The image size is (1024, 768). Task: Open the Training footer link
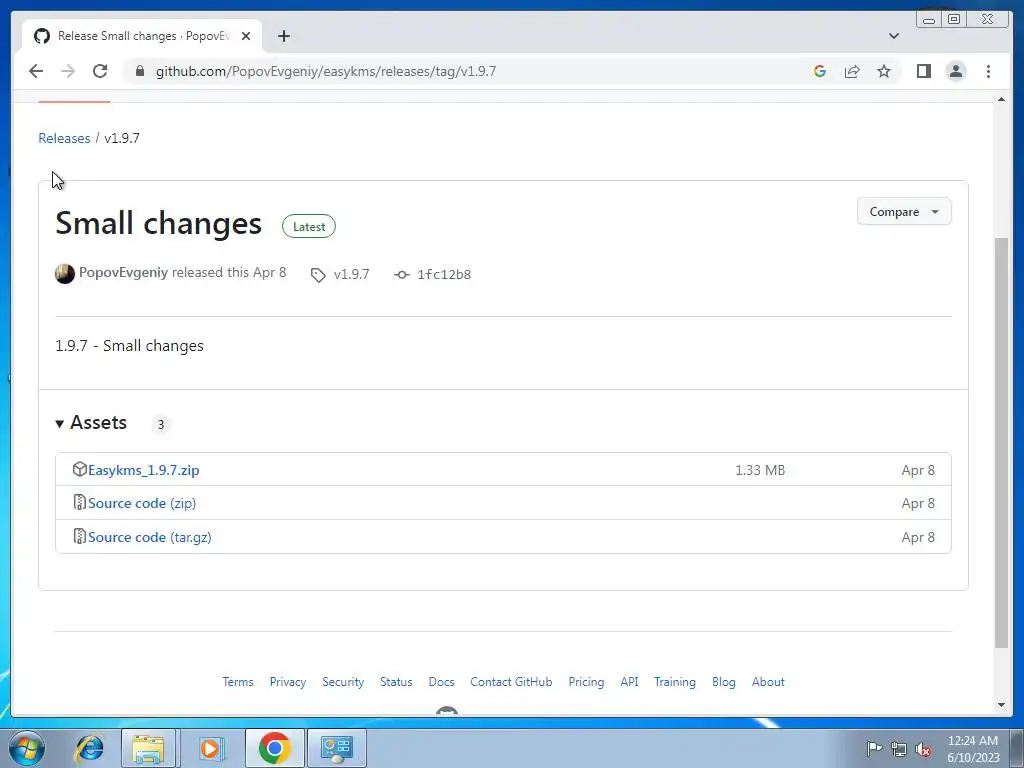click(675, 682)
